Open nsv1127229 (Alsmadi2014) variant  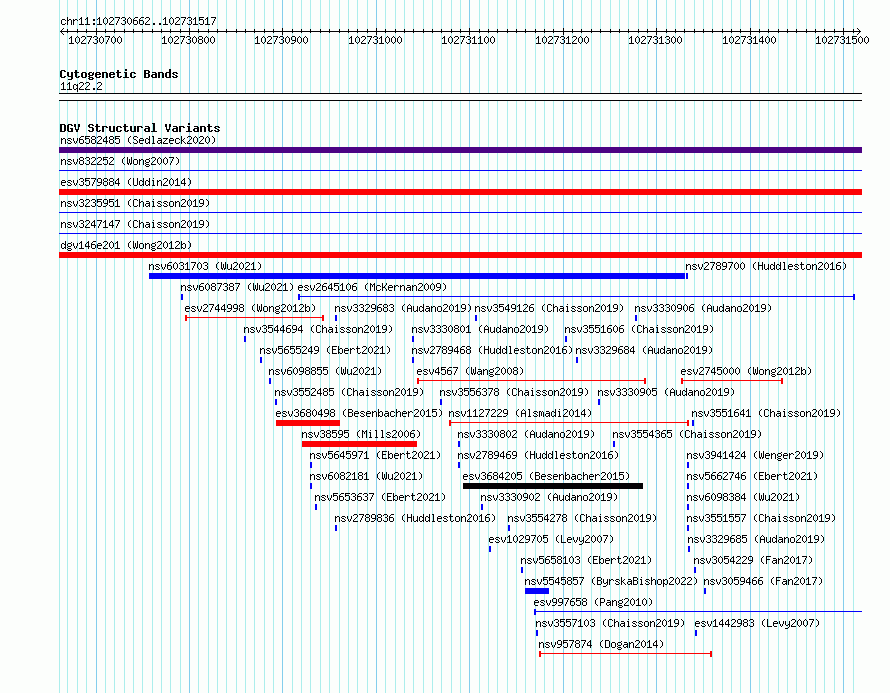tap(520, 413)
